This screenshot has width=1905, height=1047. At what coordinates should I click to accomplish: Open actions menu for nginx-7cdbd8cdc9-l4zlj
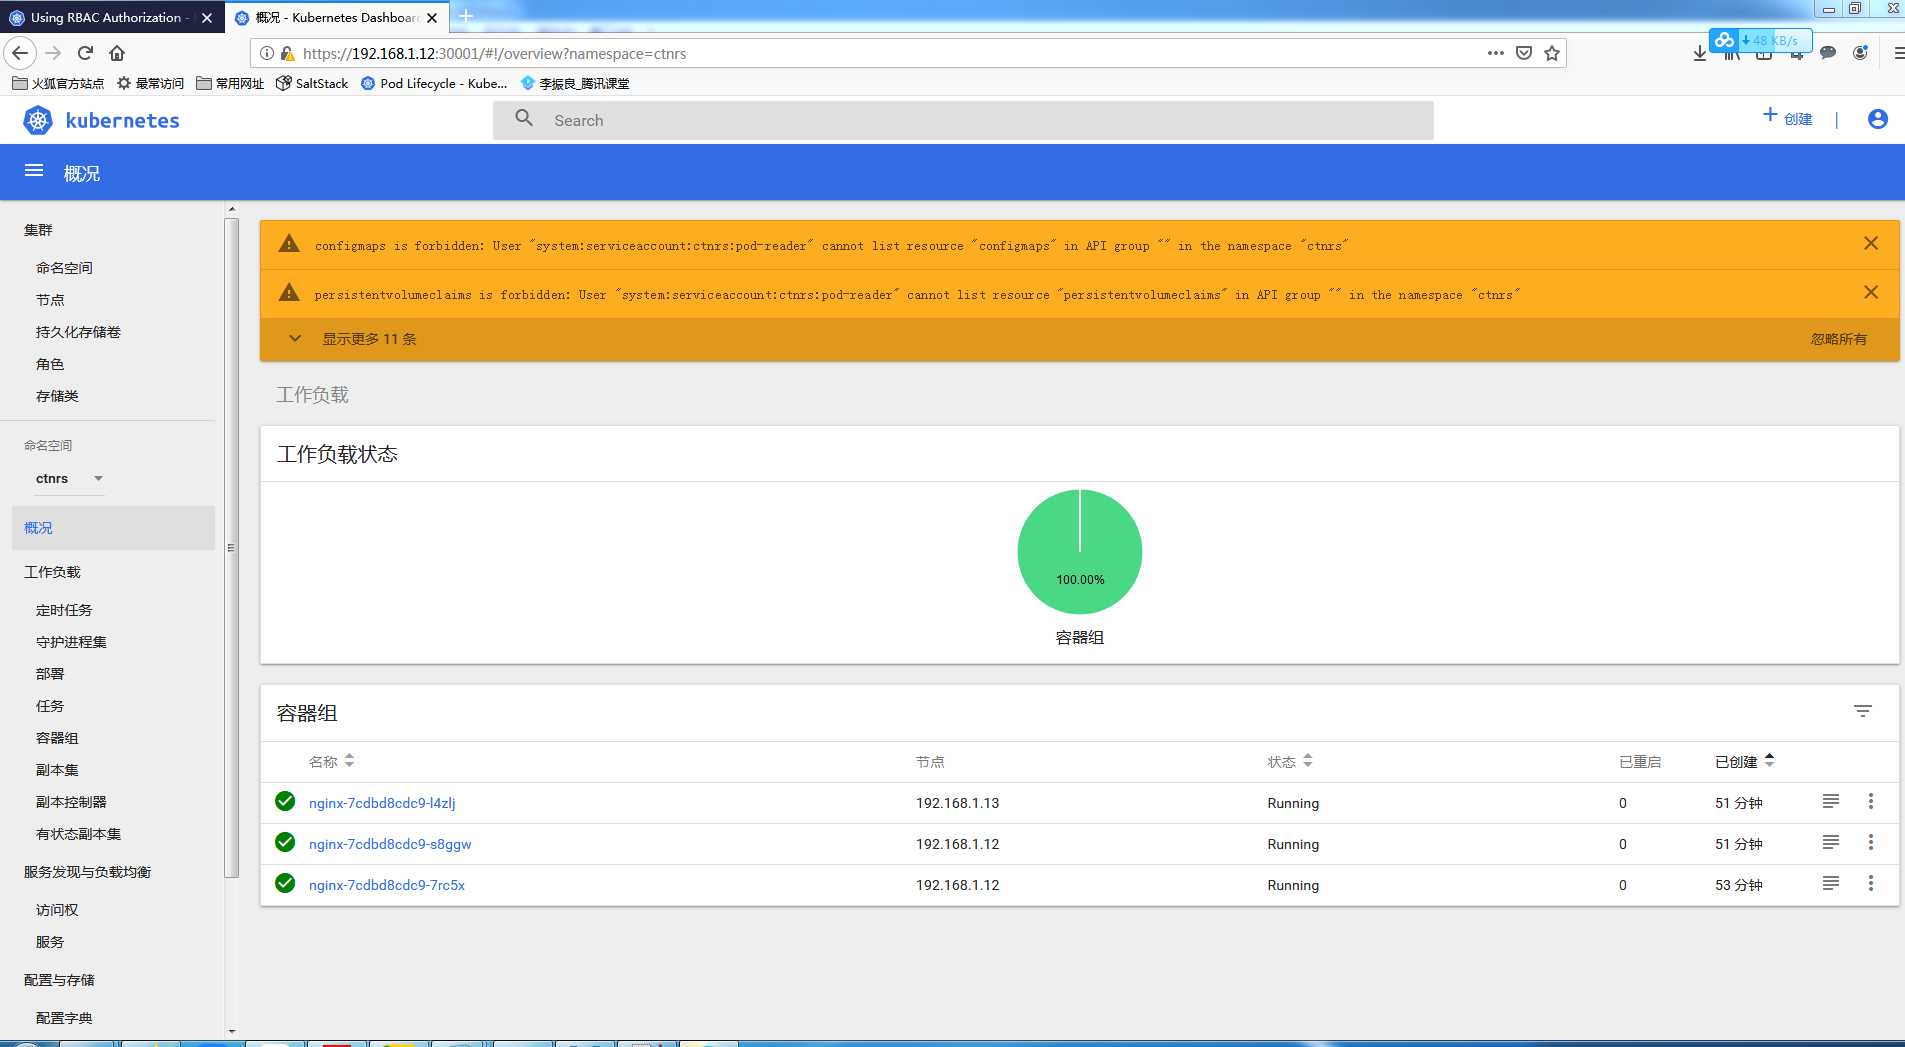pos(1871,801)
